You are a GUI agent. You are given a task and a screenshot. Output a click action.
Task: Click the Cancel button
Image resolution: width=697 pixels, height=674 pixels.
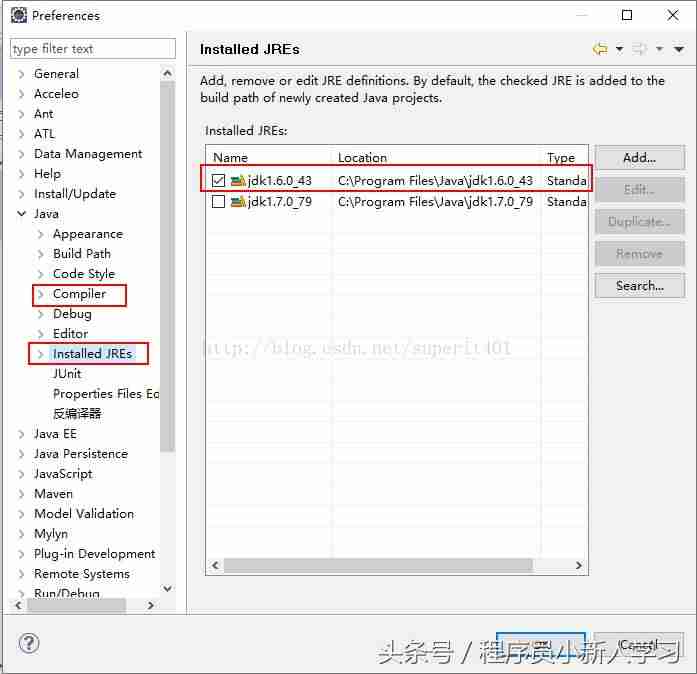coord(638,644)
